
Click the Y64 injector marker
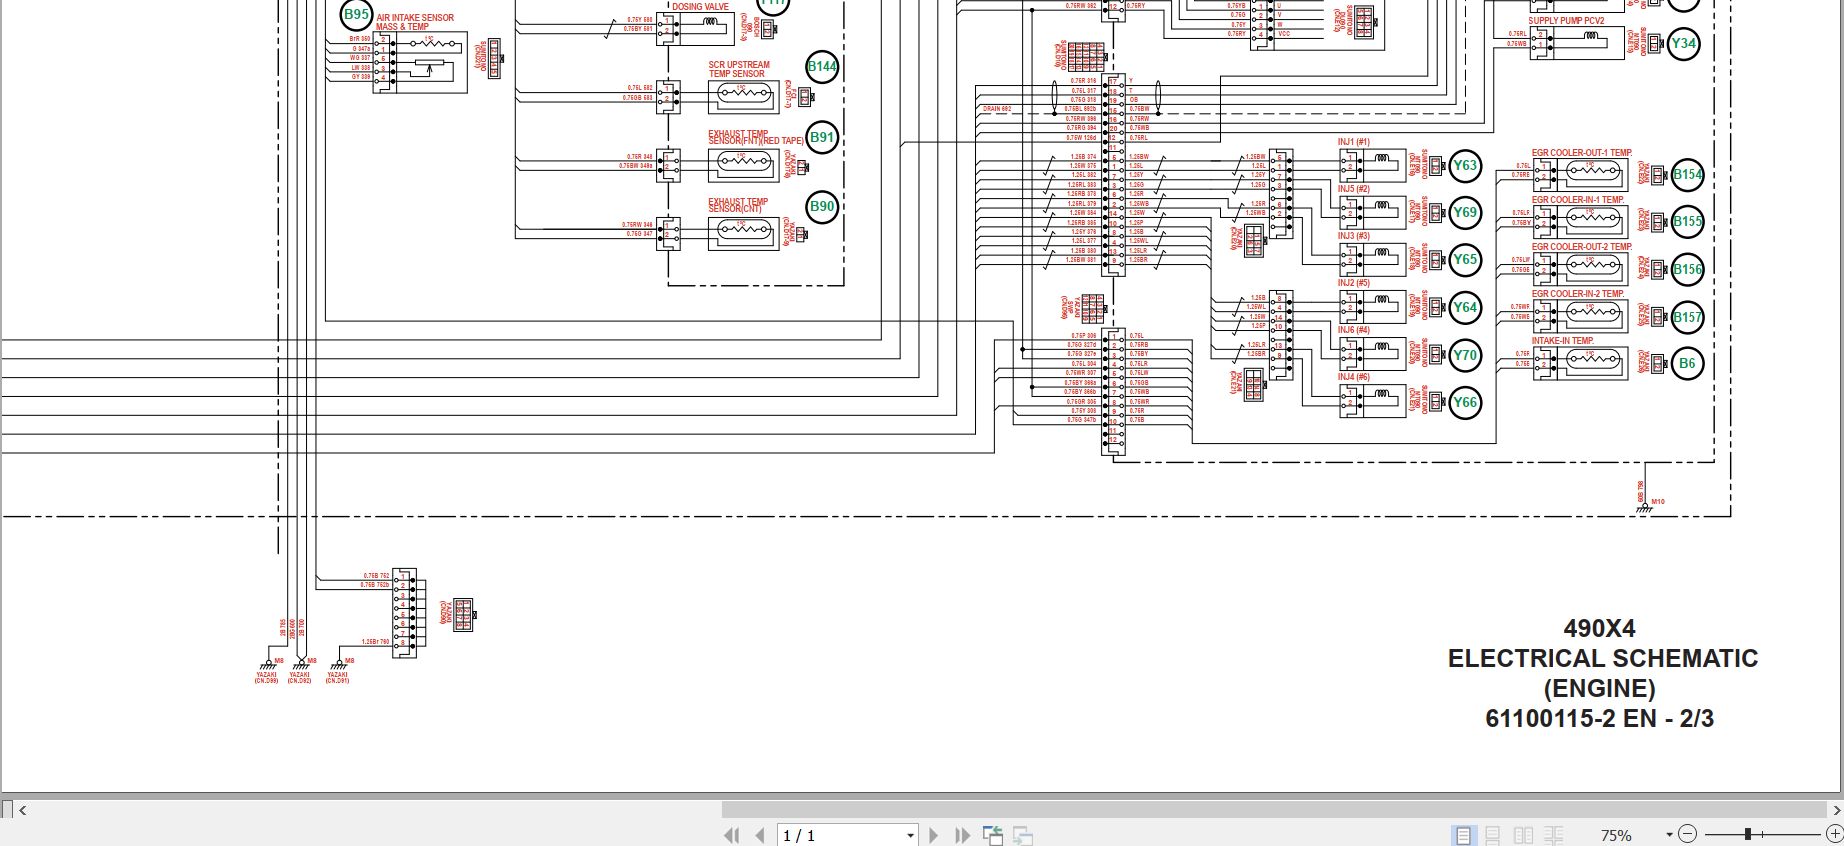click(1465, 307)
